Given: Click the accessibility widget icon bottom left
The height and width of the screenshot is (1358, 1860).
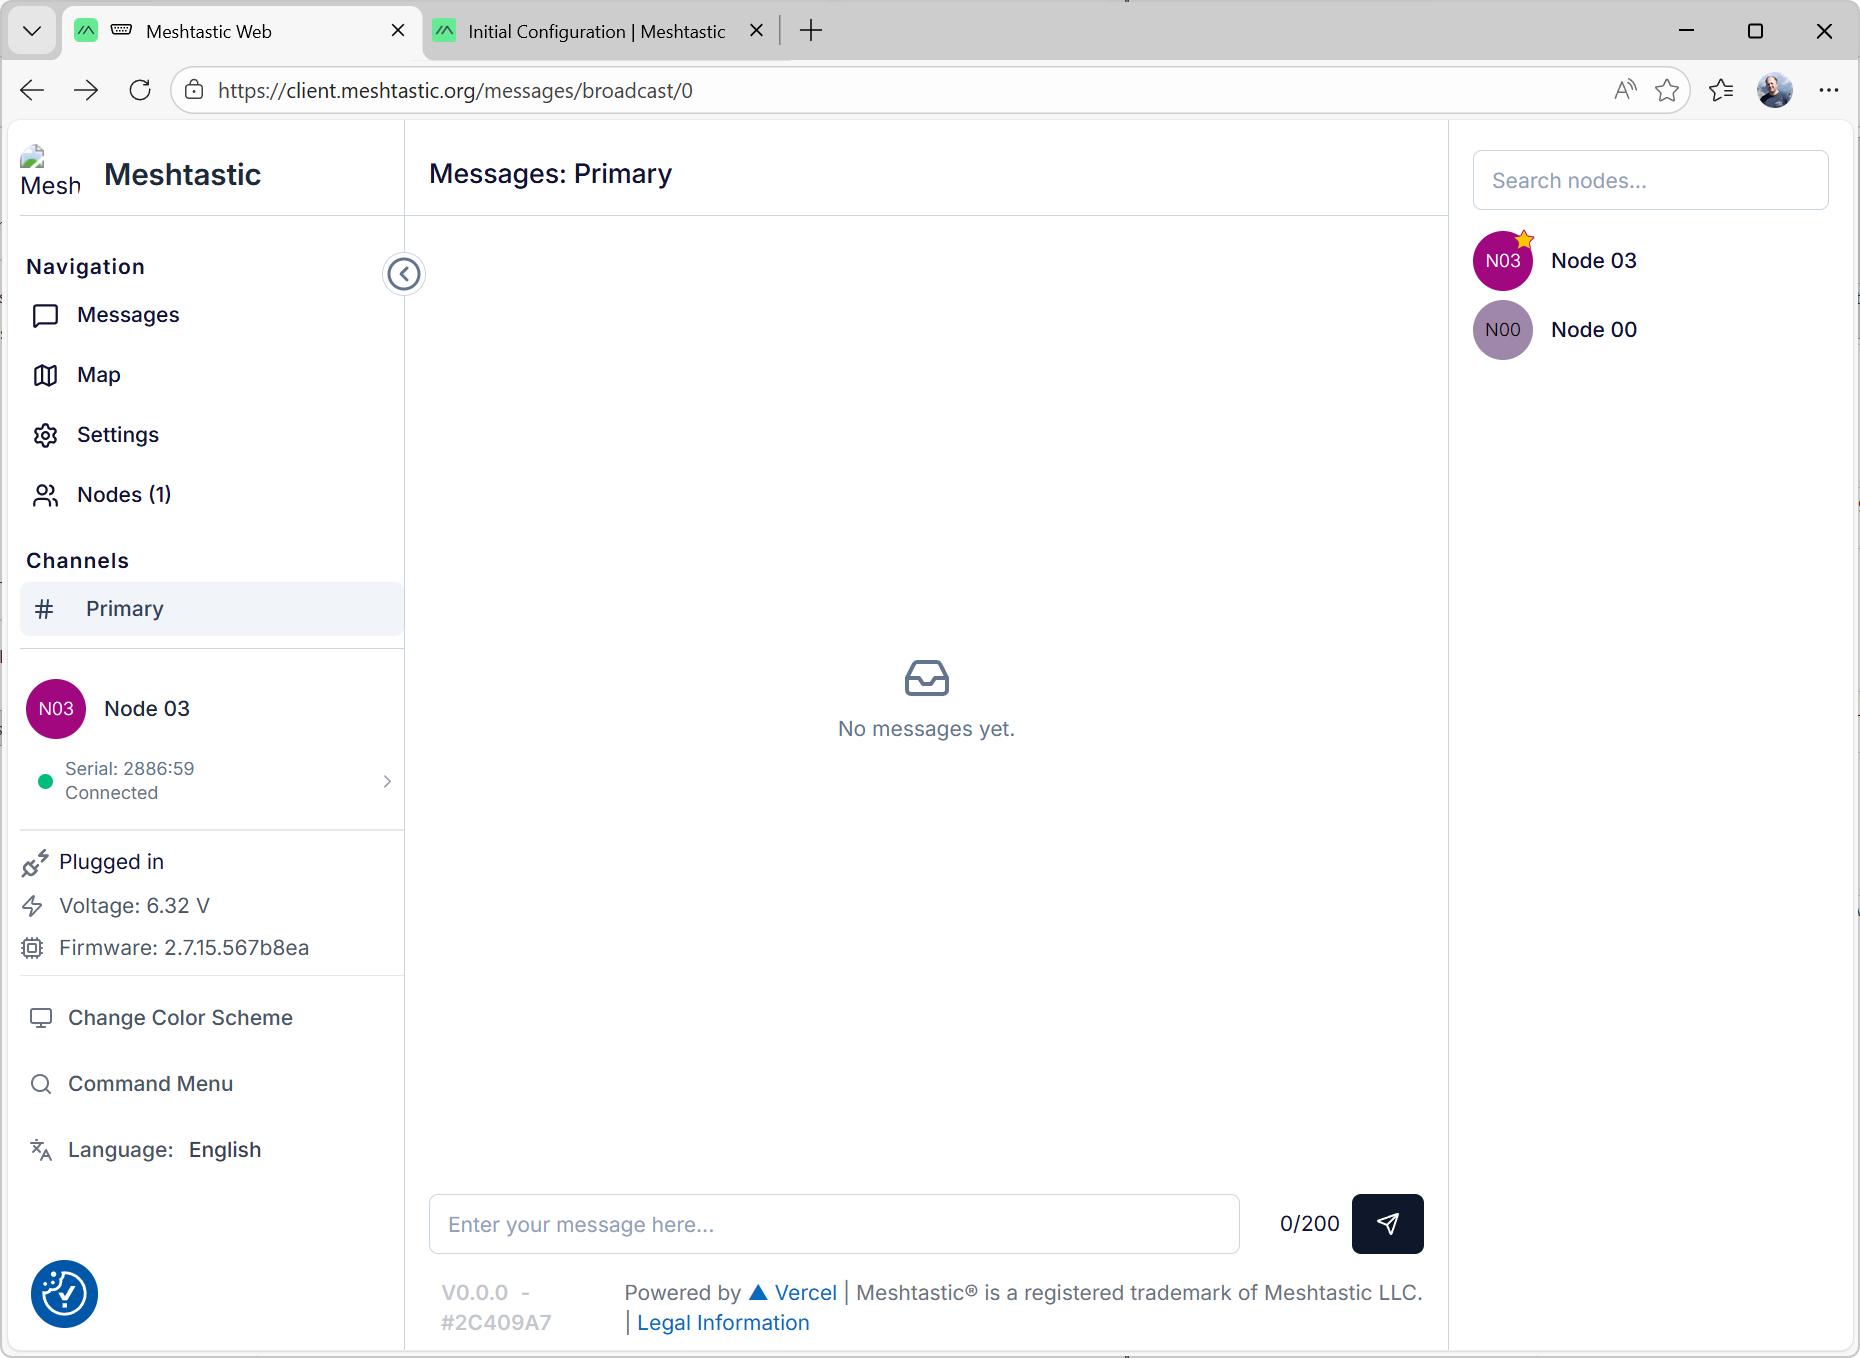Looking at the screenshot, I should (x=63, y=1293).
